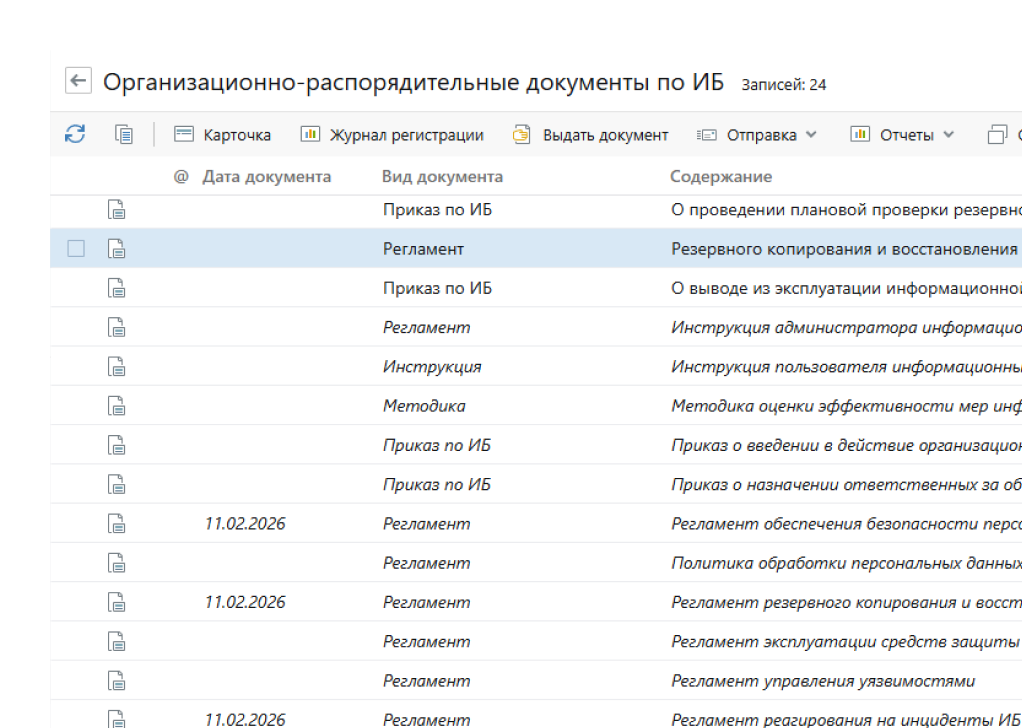Click 'Приказ по ИБ' type in first row
The height and width of the screenshot is (728, 1022).
pyautogui.click(x=437, y=210)
